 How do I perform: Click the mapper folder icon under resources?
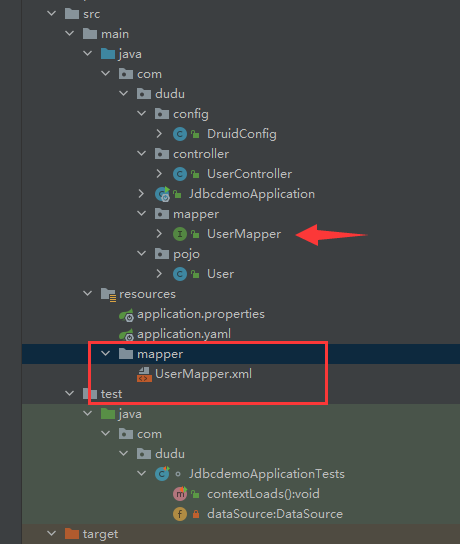(126, 354)
